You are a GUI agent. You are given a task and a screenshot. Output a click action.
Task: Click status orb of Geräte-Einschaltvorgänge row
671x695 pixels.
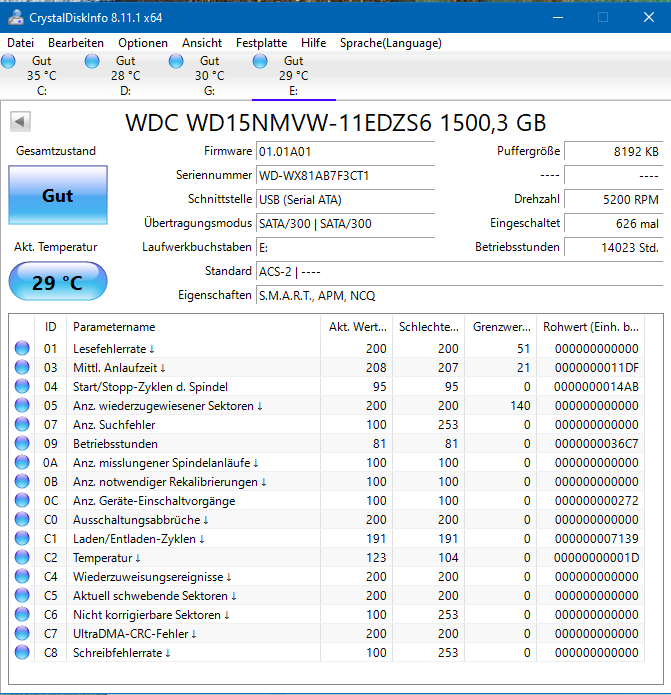22,500
